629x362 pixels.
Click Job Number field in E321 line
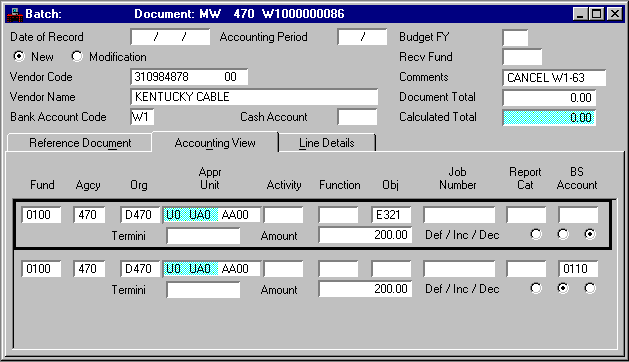(459, 215)
